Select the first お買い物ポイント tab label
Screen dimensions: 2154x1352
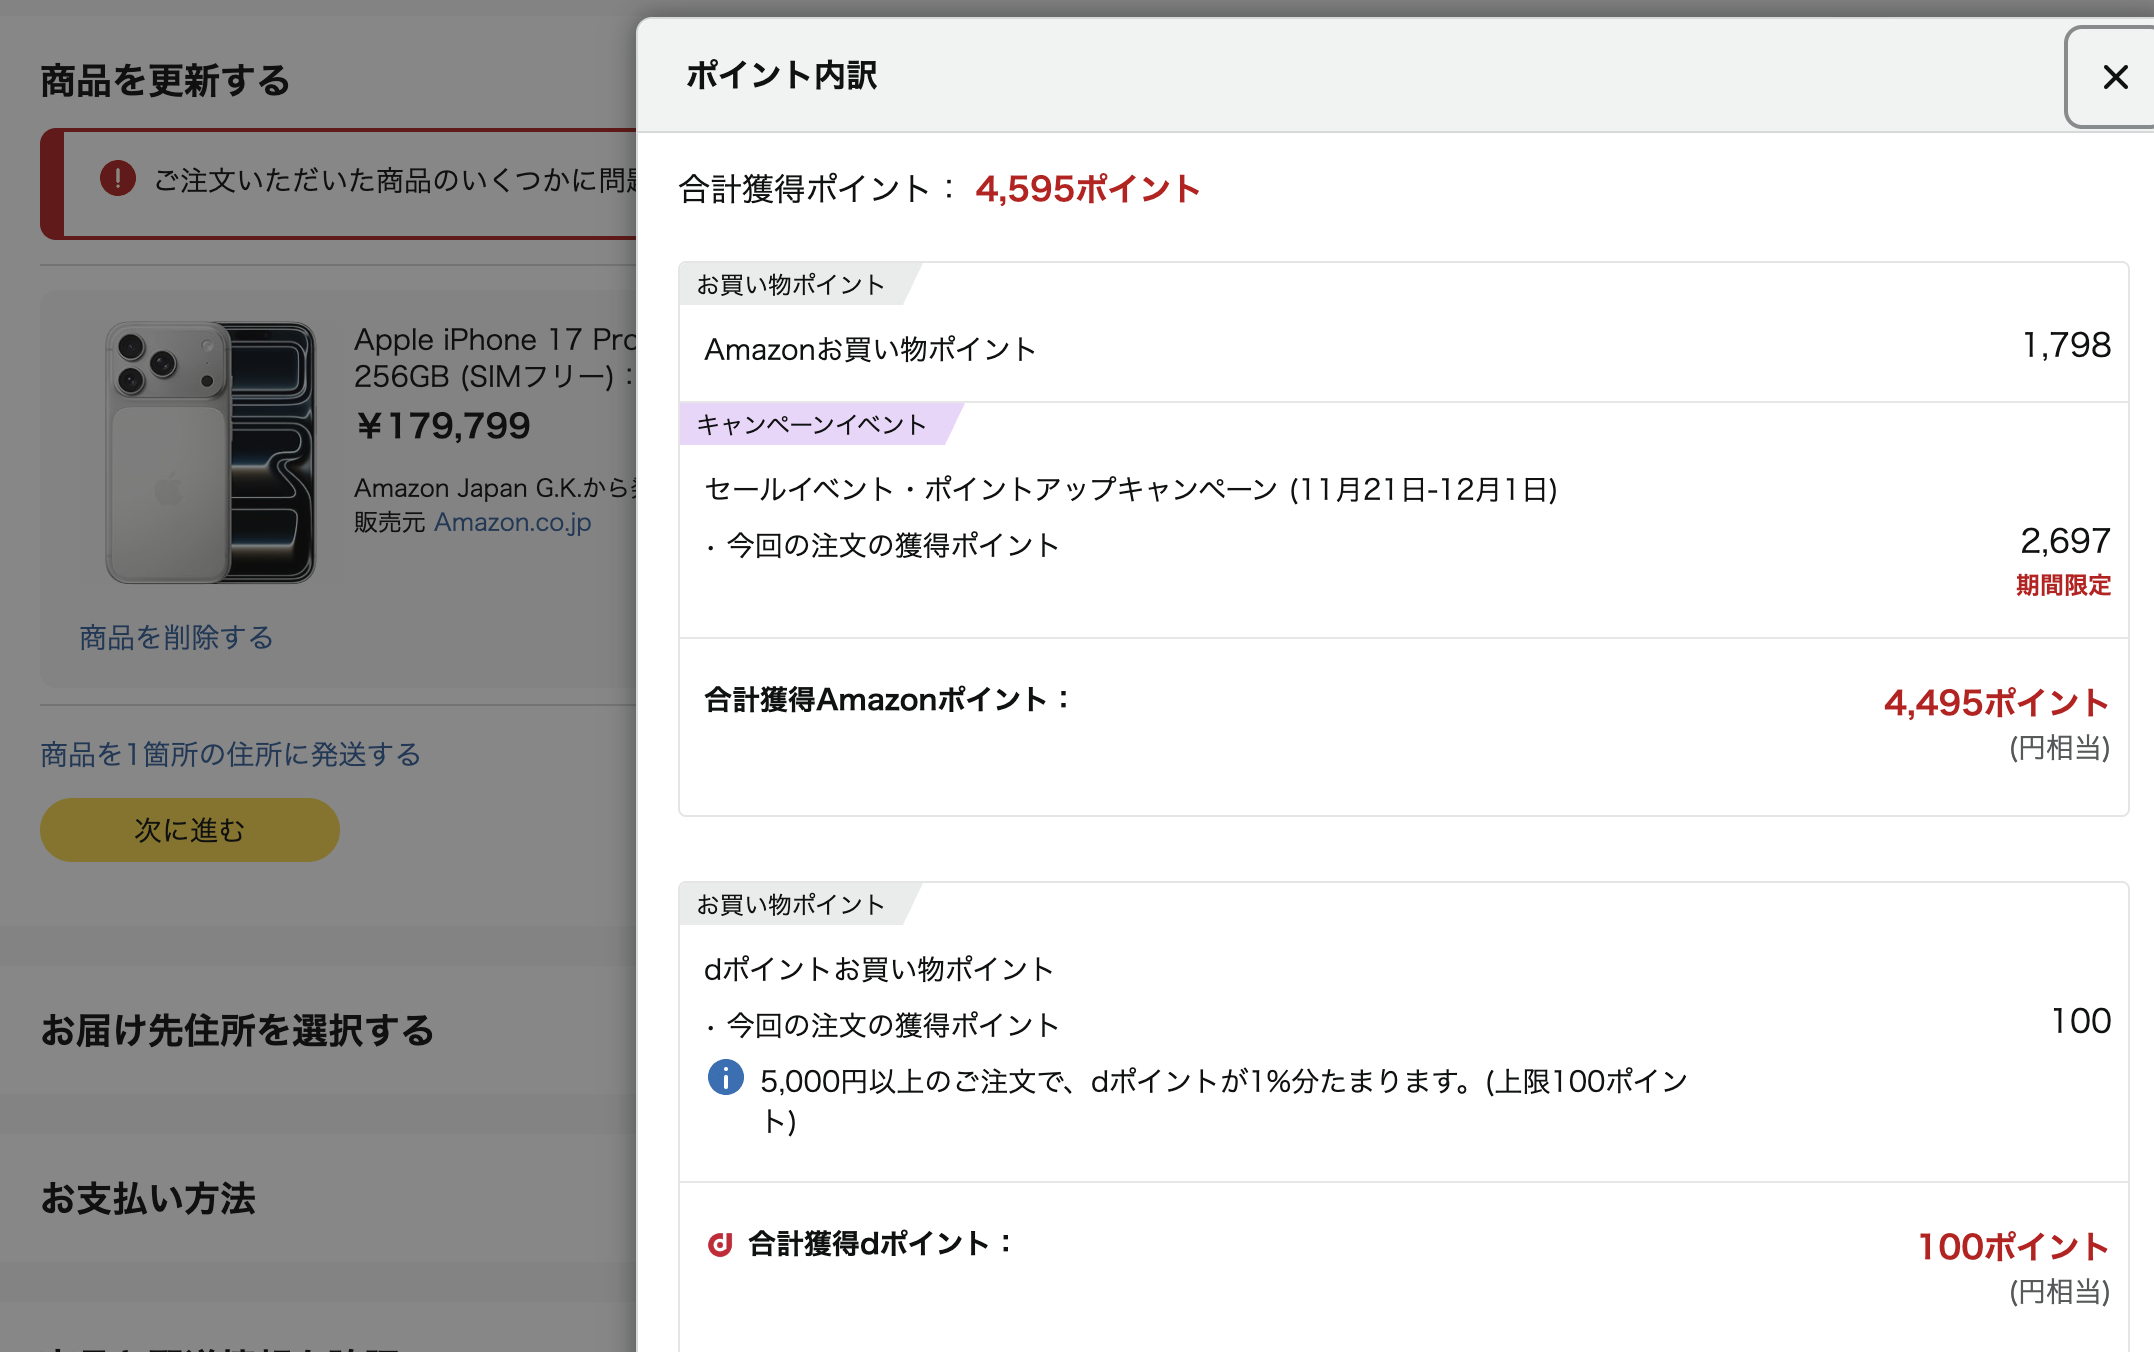(x=790, y=285)
